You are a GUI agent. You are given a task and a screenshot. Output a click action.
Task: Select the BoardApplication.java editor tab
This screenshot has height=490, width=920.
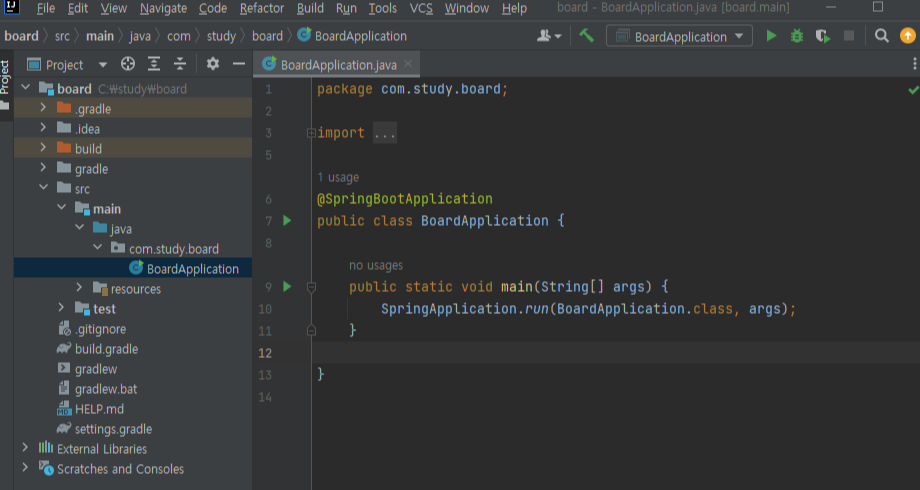(336, 65)
